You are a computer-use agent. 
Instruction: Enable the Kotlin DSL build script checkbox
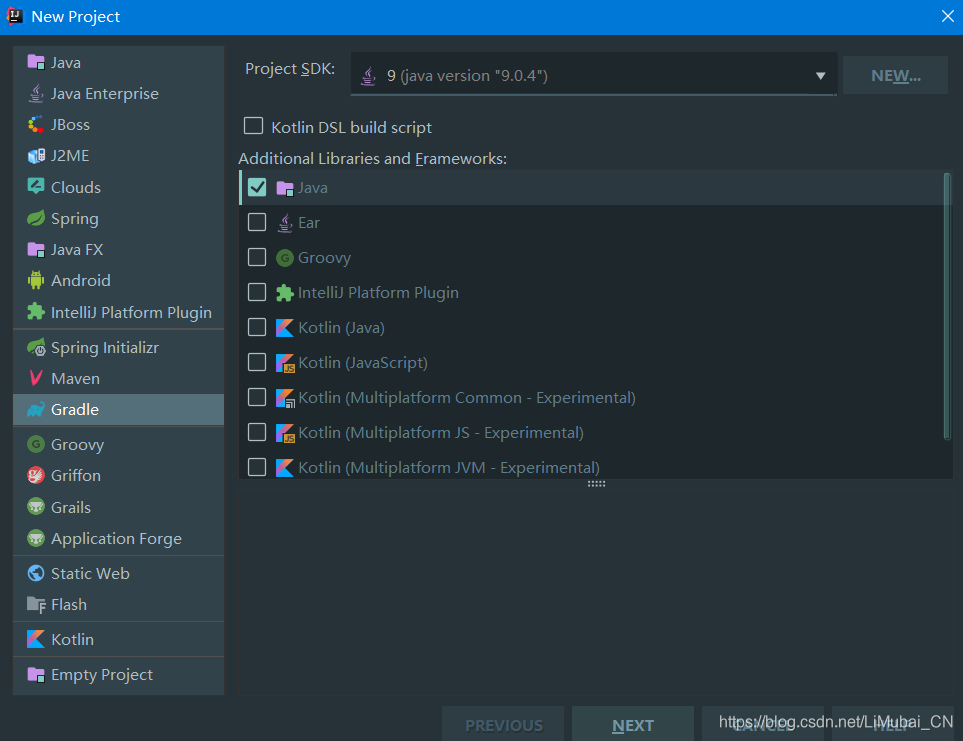253,126
